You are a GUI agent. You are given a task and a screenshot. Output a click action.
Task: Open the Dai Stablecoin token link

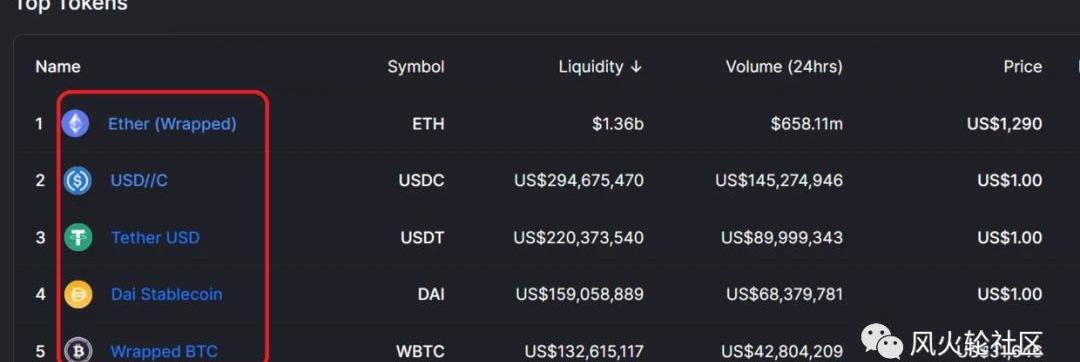click(167, 295)
